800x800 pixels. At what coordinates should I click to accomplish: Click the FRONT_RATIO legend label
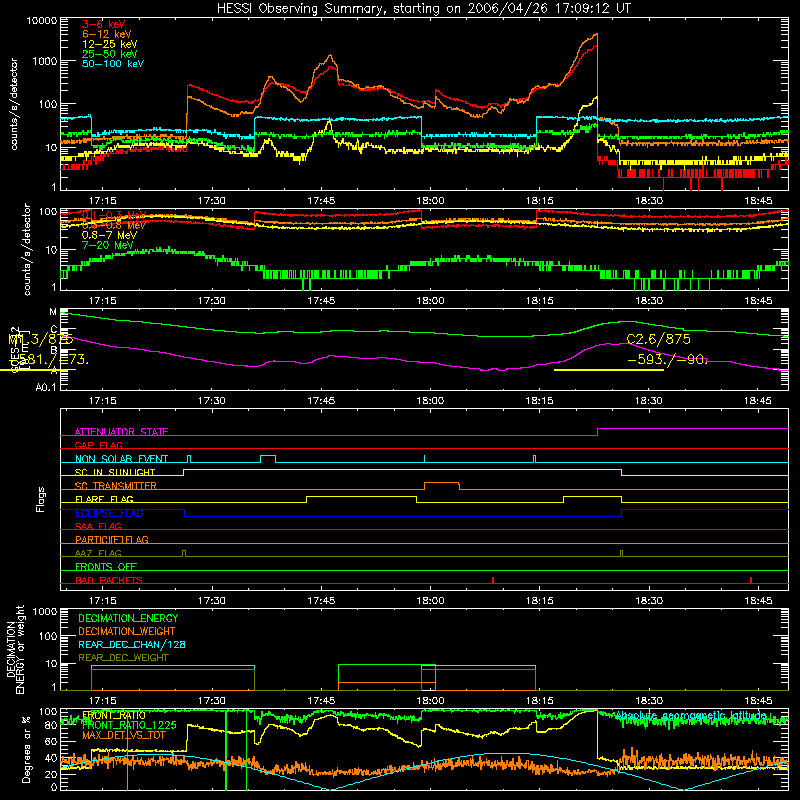[x=114, y=715]
